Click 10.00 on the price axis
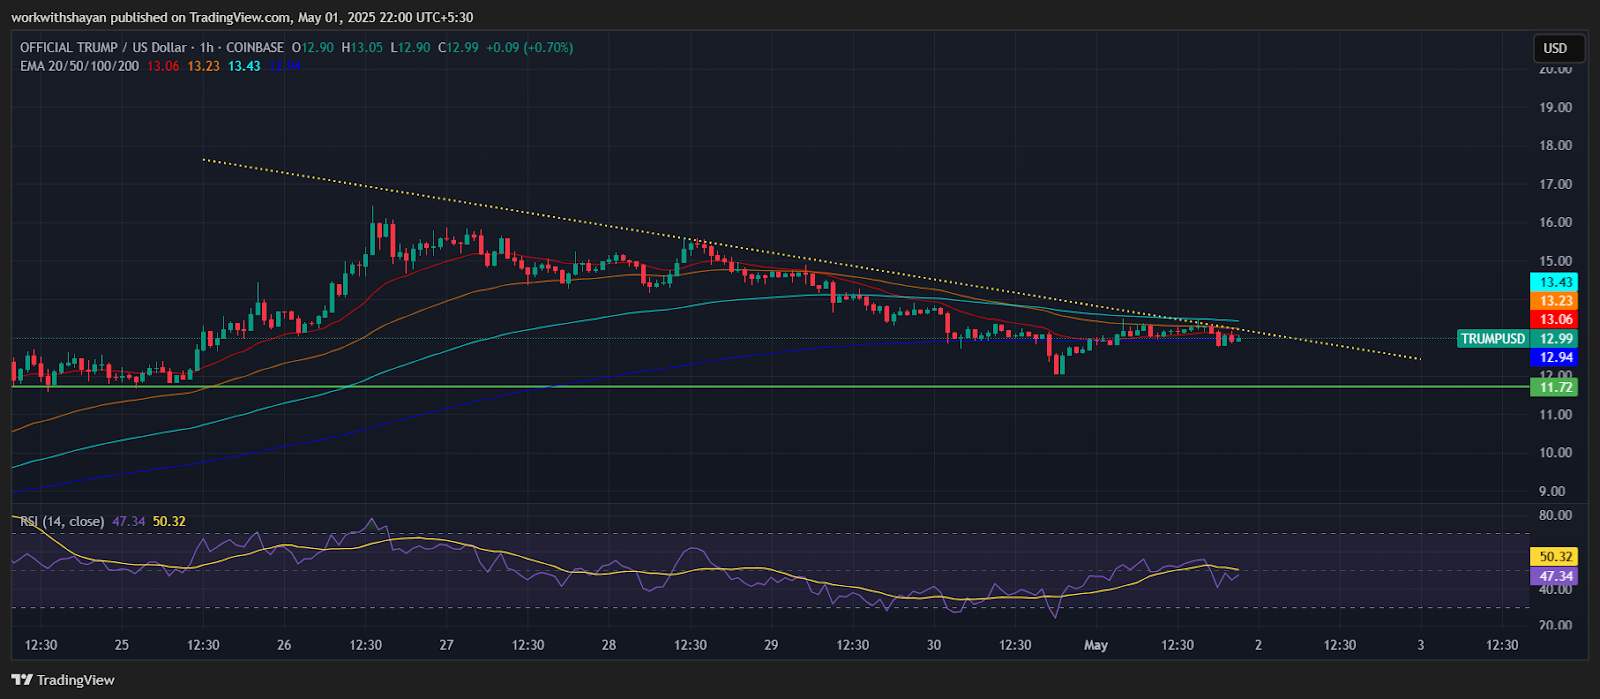 [1556, 452]
